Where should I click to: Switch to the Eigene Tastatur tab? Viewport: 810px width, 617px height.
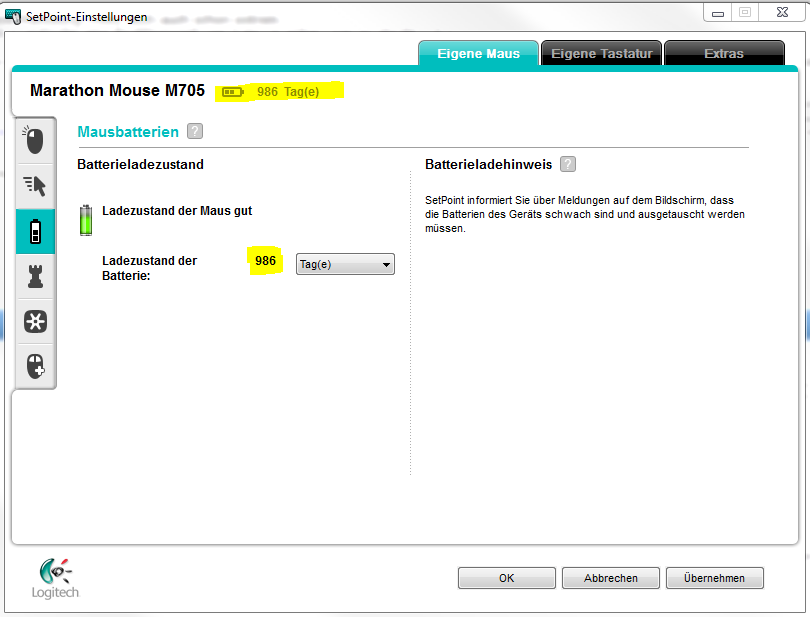[601, 53]
